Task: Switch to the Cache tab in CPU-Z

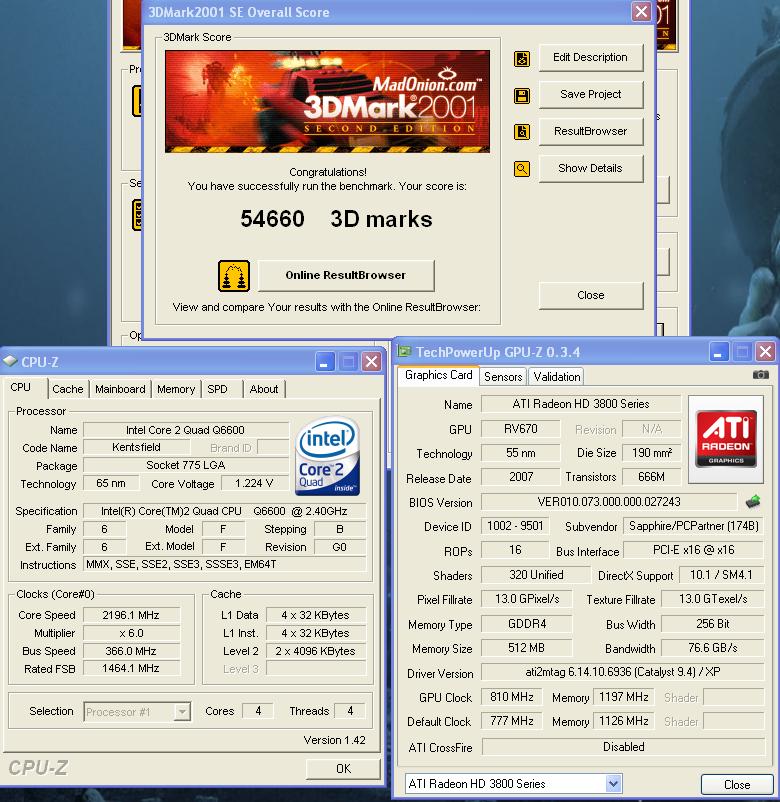Action: pyautogui.click(x=68, y=389)
